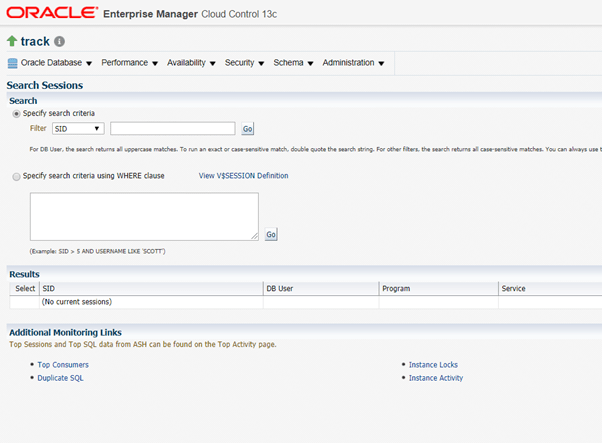The width and height of the screenshot is (602, 443).
Task: Open the Top Consumers link
Action: tap(63, 365)
